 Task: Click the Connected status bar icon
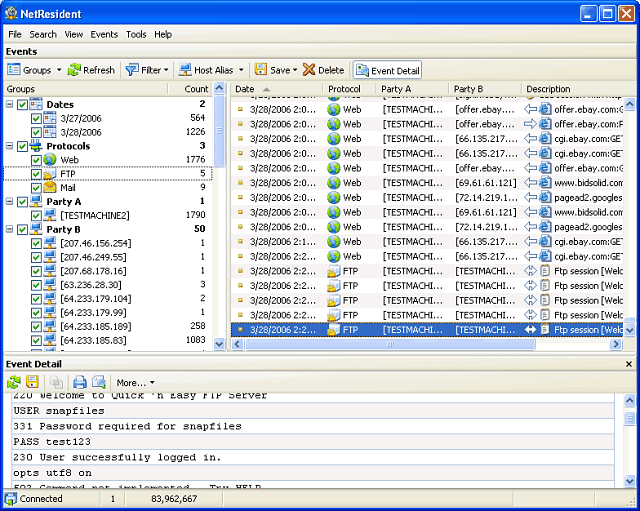coord(11,499)
